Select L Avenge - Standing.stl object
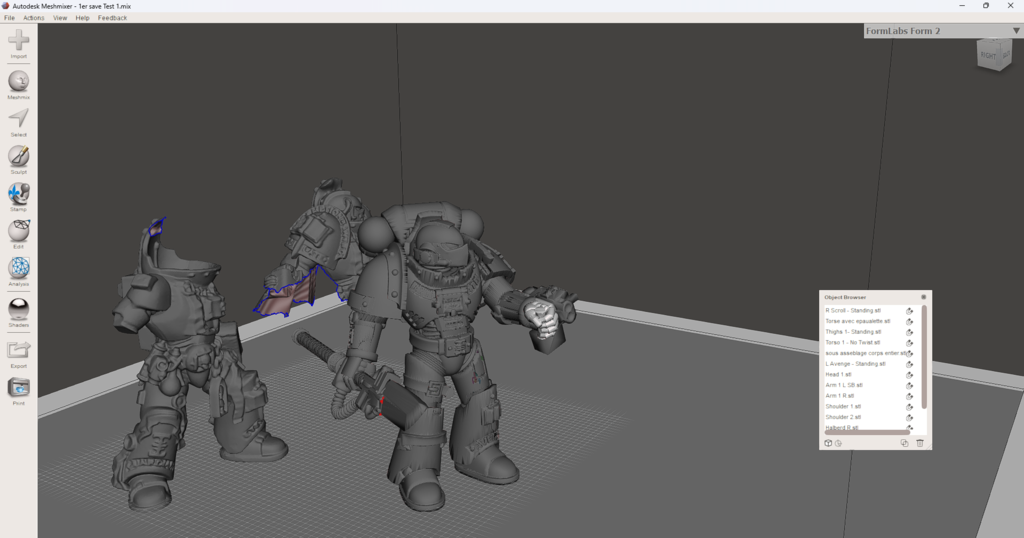 [x=856, y=364]
